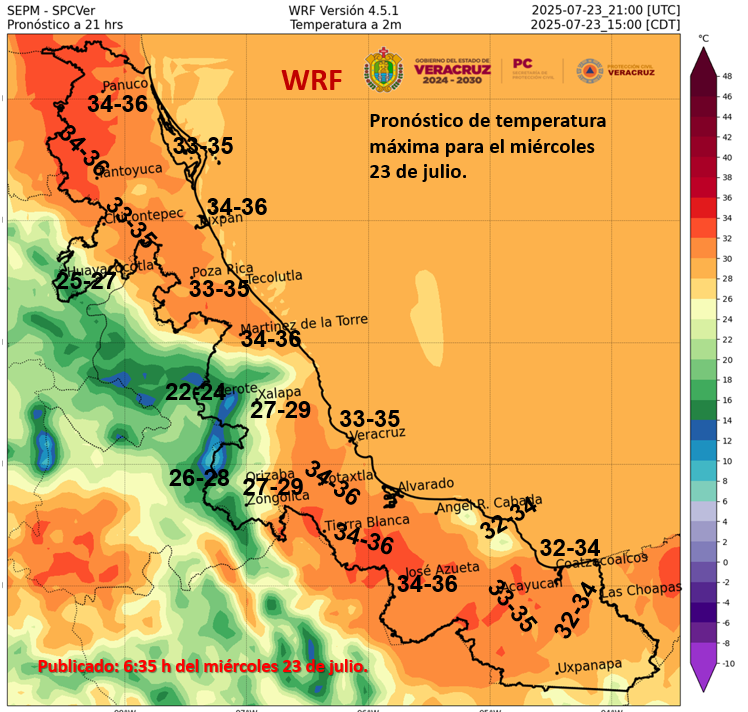Image resolution: width=748 pixels, height=712 pixels.
Task: Click the Martinez de la Torre label
Action: pos(304,326)
